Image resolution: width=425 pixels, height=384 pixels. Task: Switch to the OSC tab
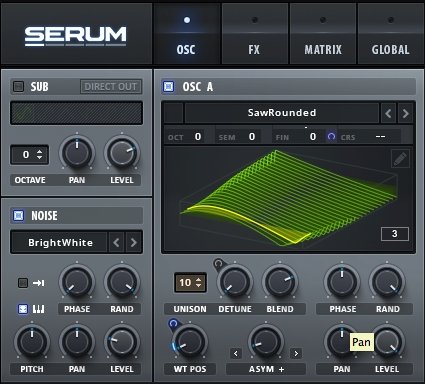[x=186, y=33]
